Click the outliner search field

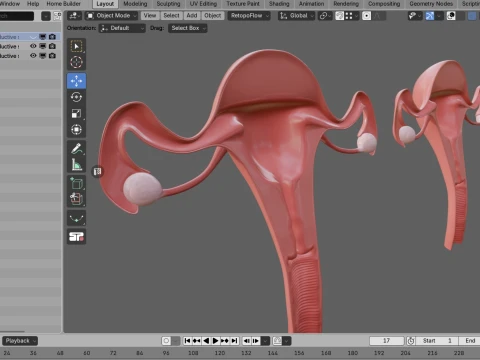pyautogui.click(x=16, y=16)
